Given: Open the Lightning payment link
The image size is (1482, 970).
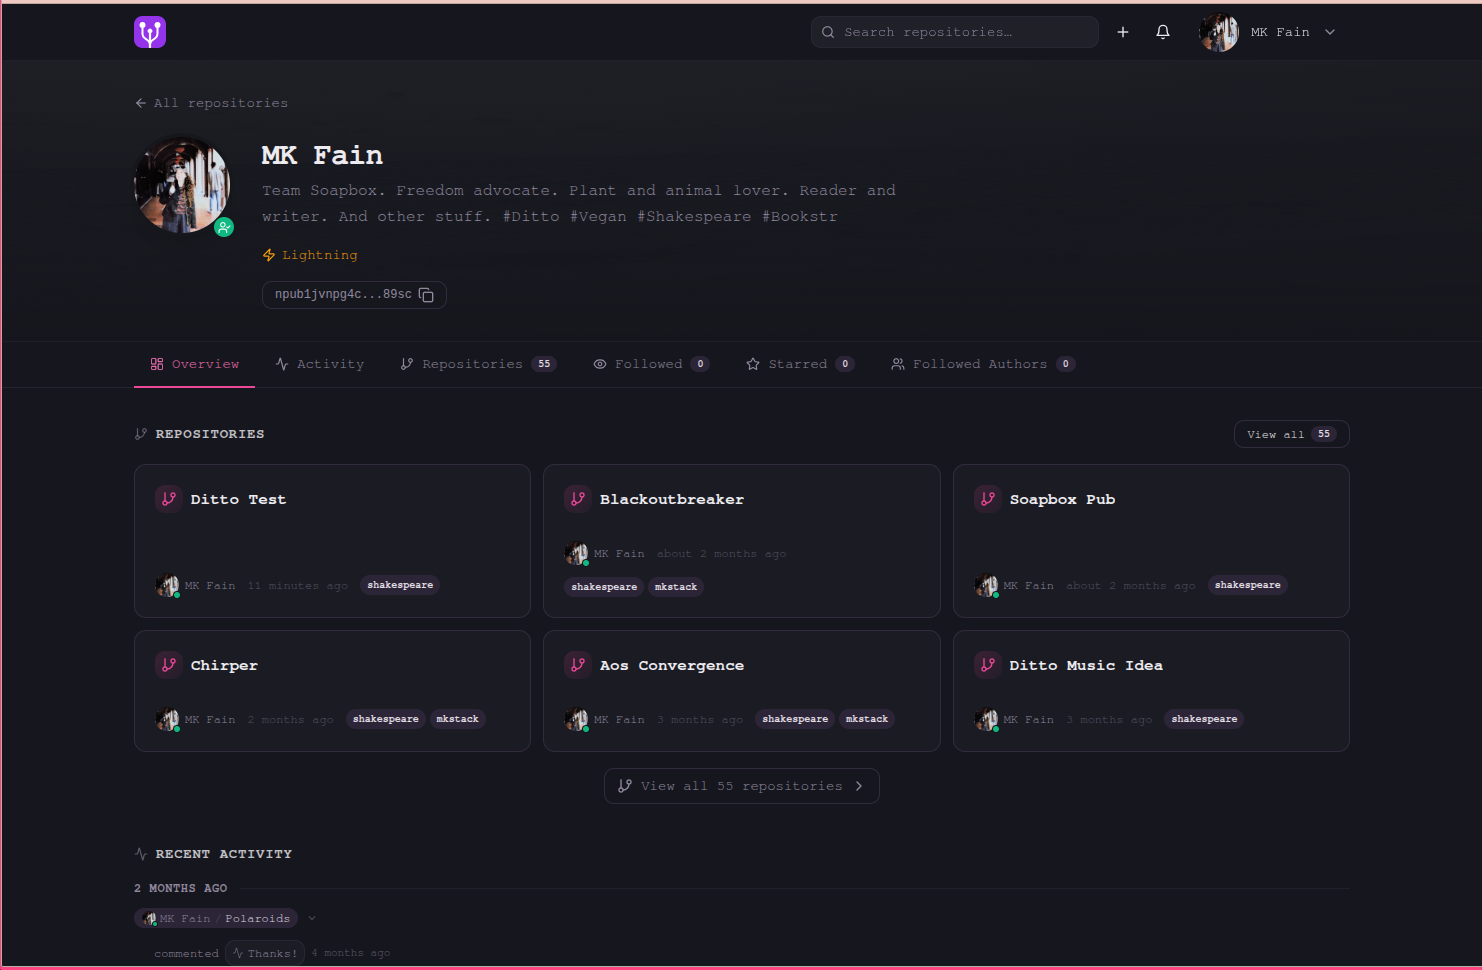Looking at the screenshot, I should pos(310,255).
